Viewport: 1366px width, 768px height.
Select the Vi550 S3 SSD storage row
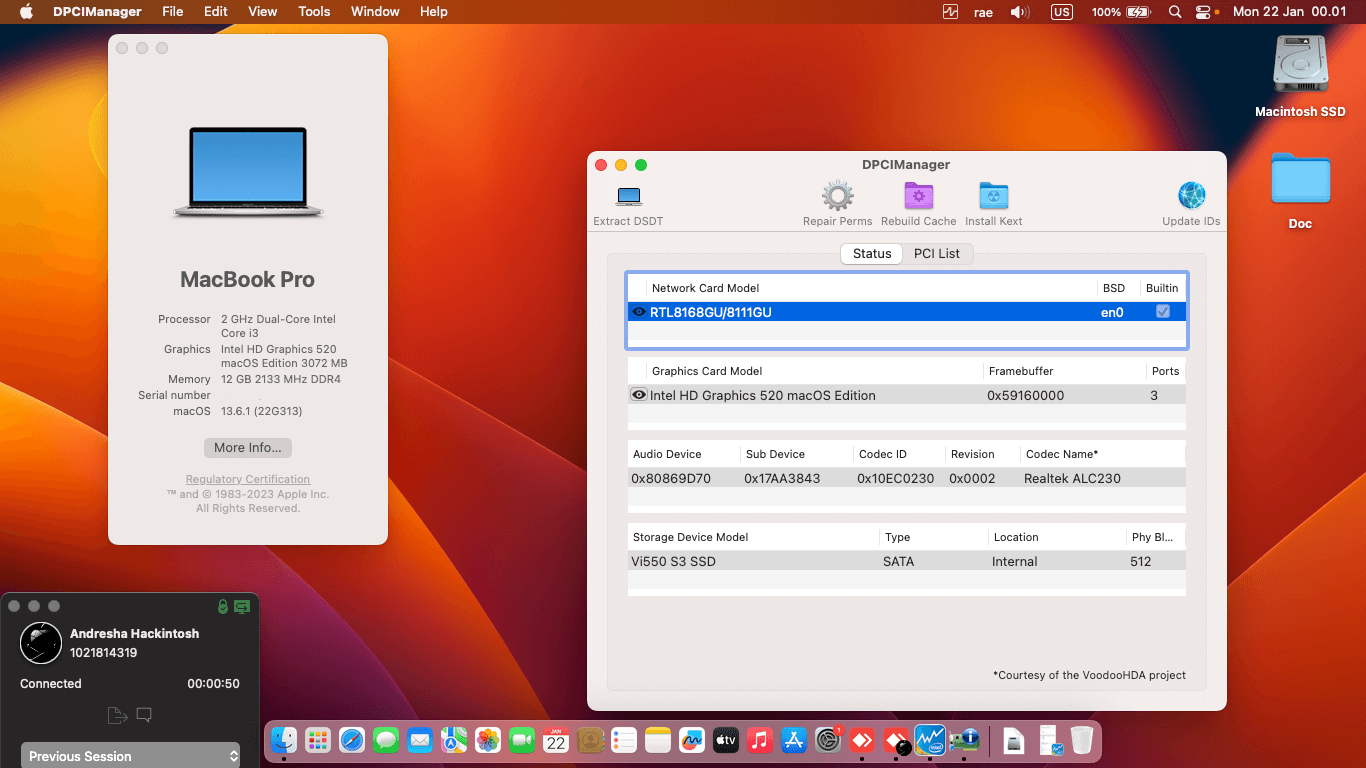coord(907,561)
